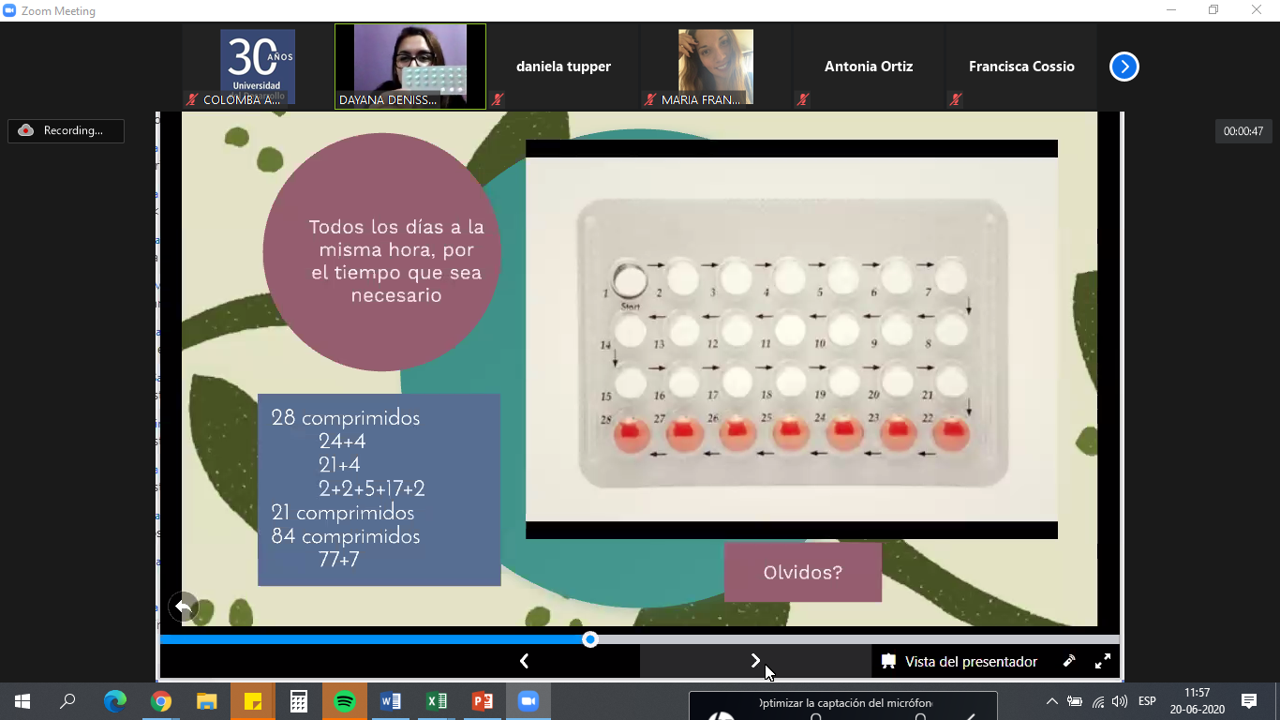
Task: Open Word from the taskbar
Action: pyautogui.click(x=390, y=701)
